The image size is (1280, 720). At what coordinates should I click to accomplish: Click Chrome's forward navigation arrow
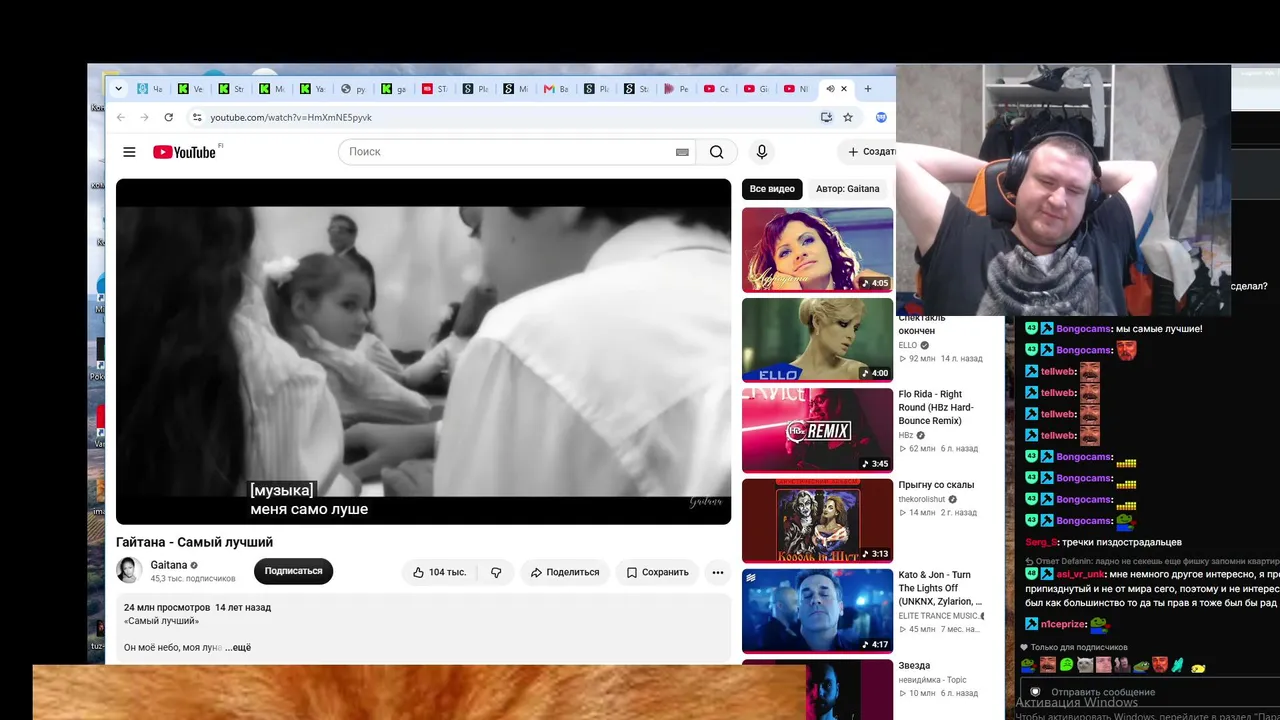click(144, 117)
